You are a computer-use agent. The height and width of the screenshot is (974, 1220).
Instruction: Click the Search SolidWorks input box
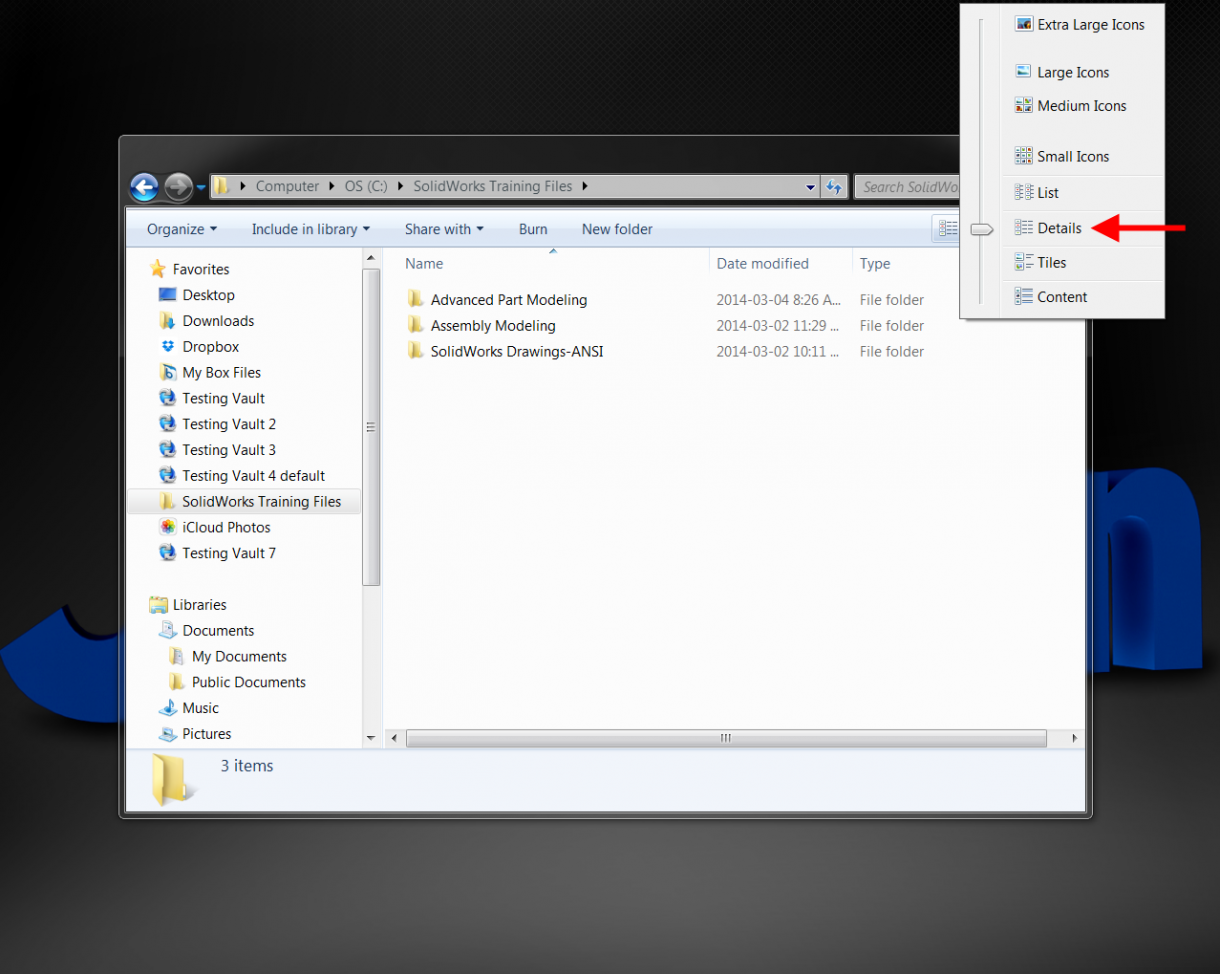pos(906,187)
